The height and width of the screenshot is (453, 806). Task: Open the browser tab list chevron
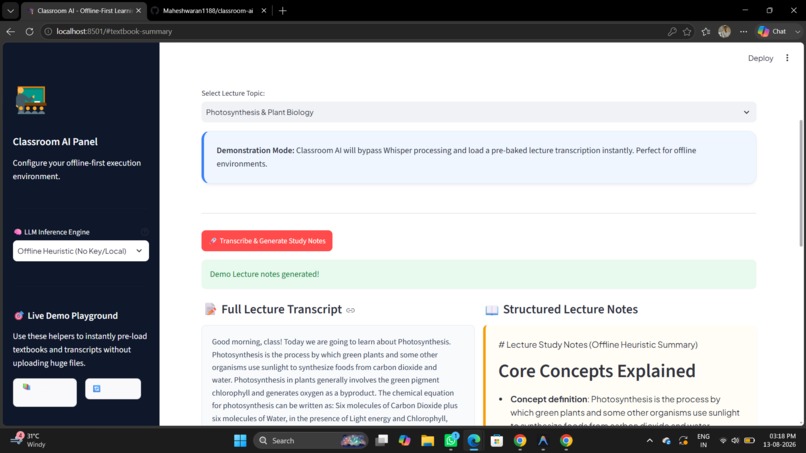pyautogui.click(x=10, y=10)
